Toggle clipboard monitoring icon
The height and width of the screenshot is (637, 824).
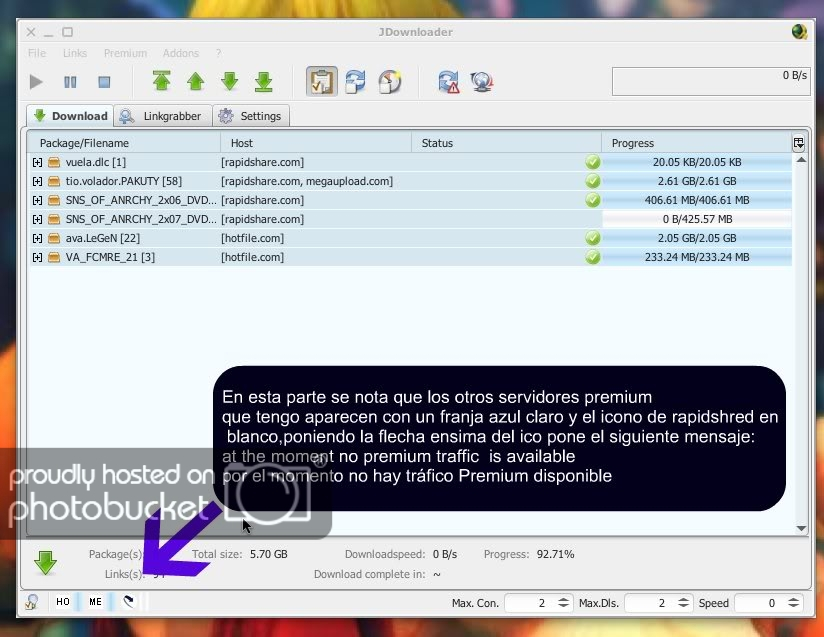coord(322,81)
